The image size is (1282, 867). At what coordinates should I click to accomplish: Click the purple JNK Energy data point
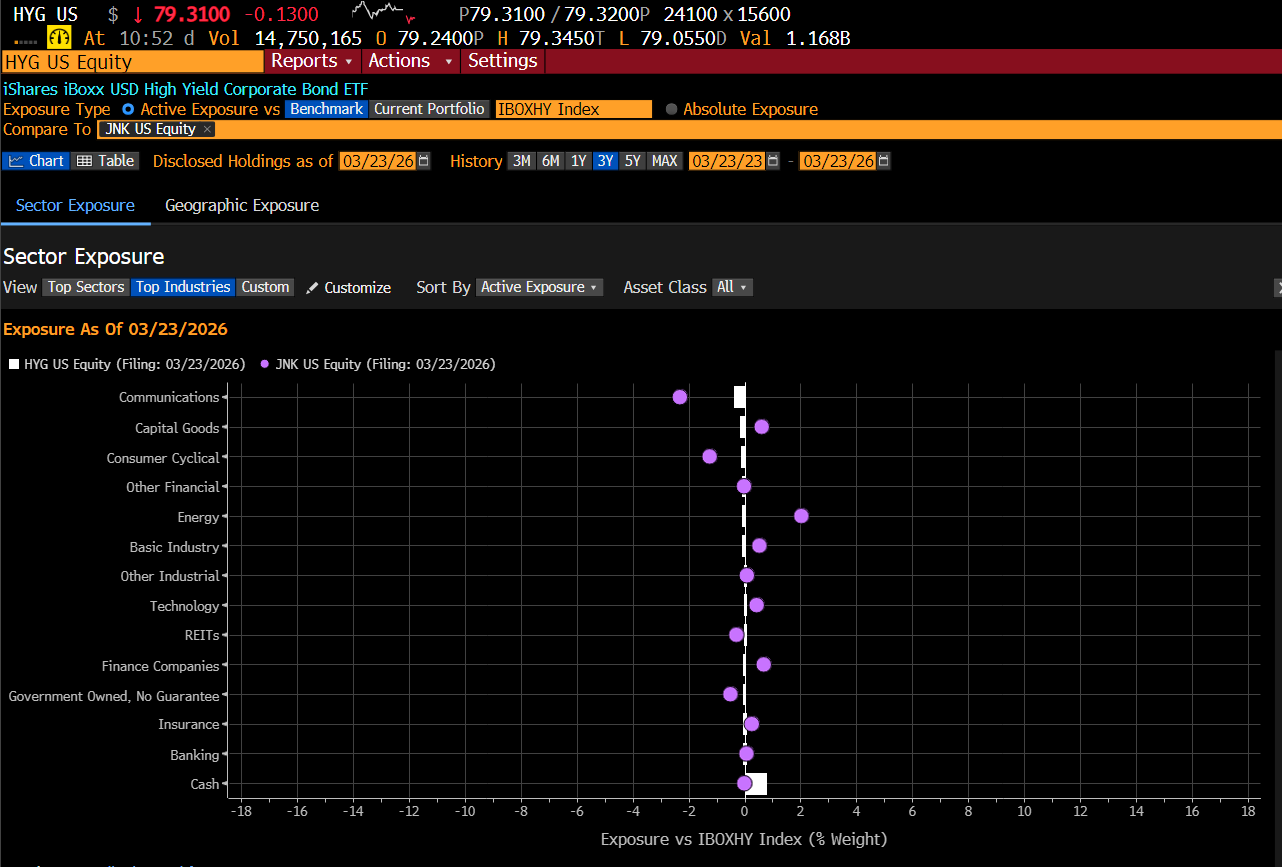click(x=801, y=516)
